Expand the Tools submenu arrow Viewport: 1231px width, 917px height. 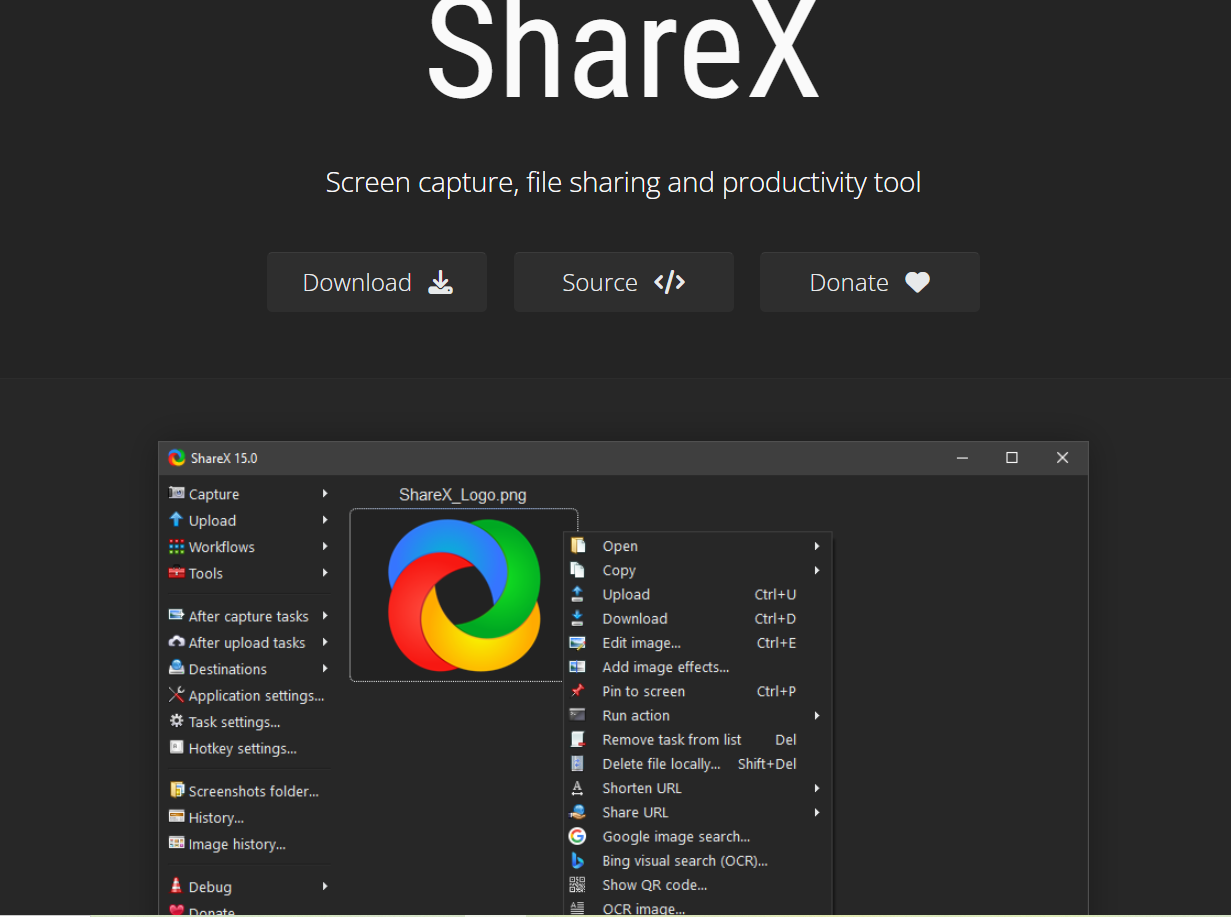(x=325, y=573)
